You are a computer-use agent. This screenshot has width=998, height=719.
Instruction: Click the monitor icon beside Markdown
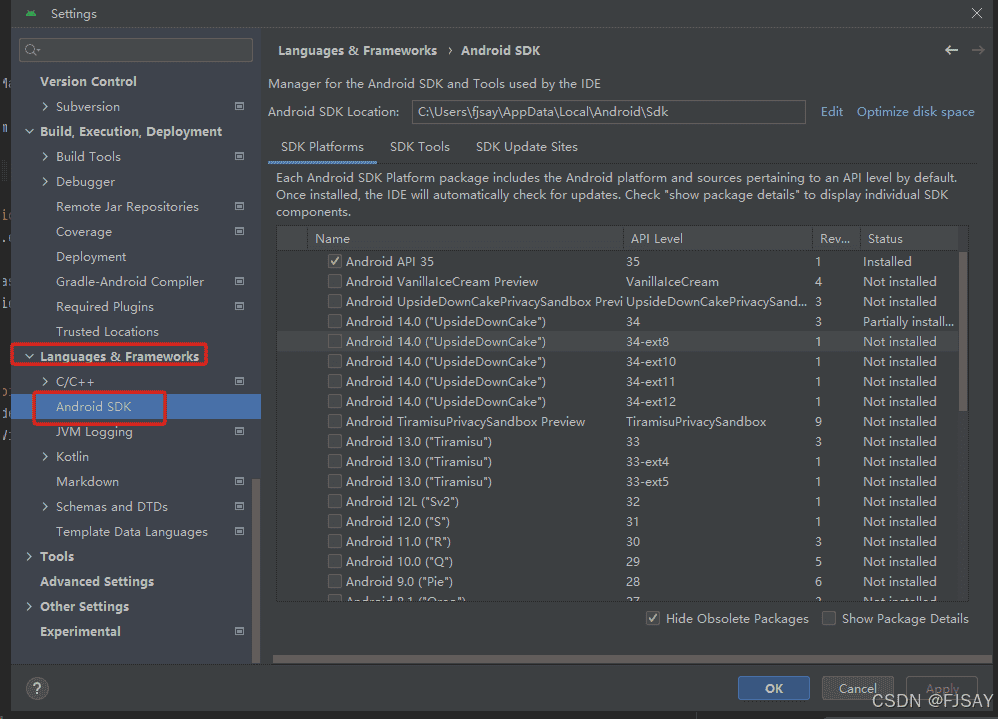coord(238,481)
